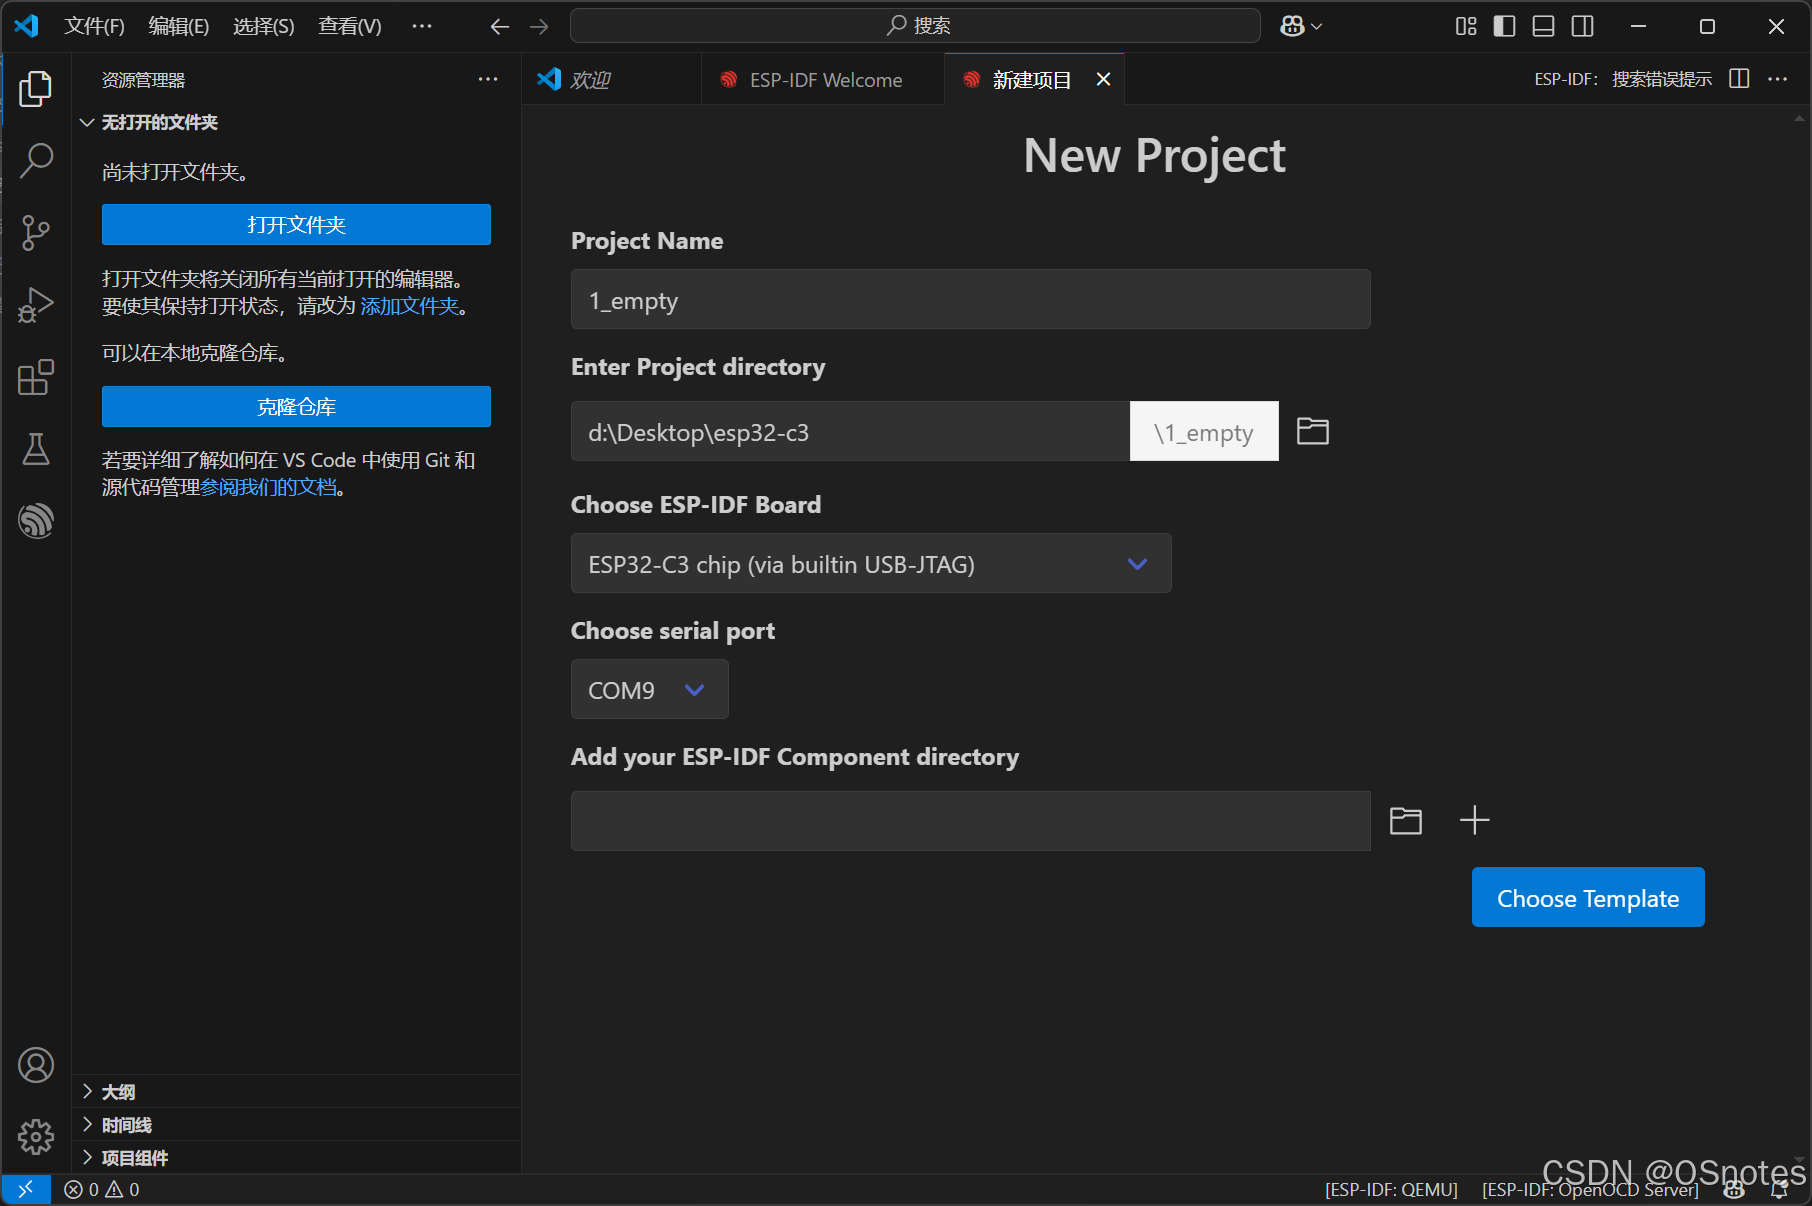The height and width of the screenshot is (1206, 1812).
Task: Open Run and Debug view
Action: (x=36, y=305)
